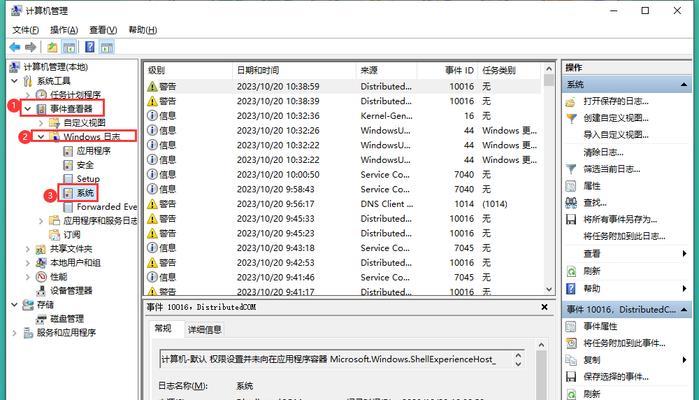Toggle the action pane toolbar icon

click(107, 47)
